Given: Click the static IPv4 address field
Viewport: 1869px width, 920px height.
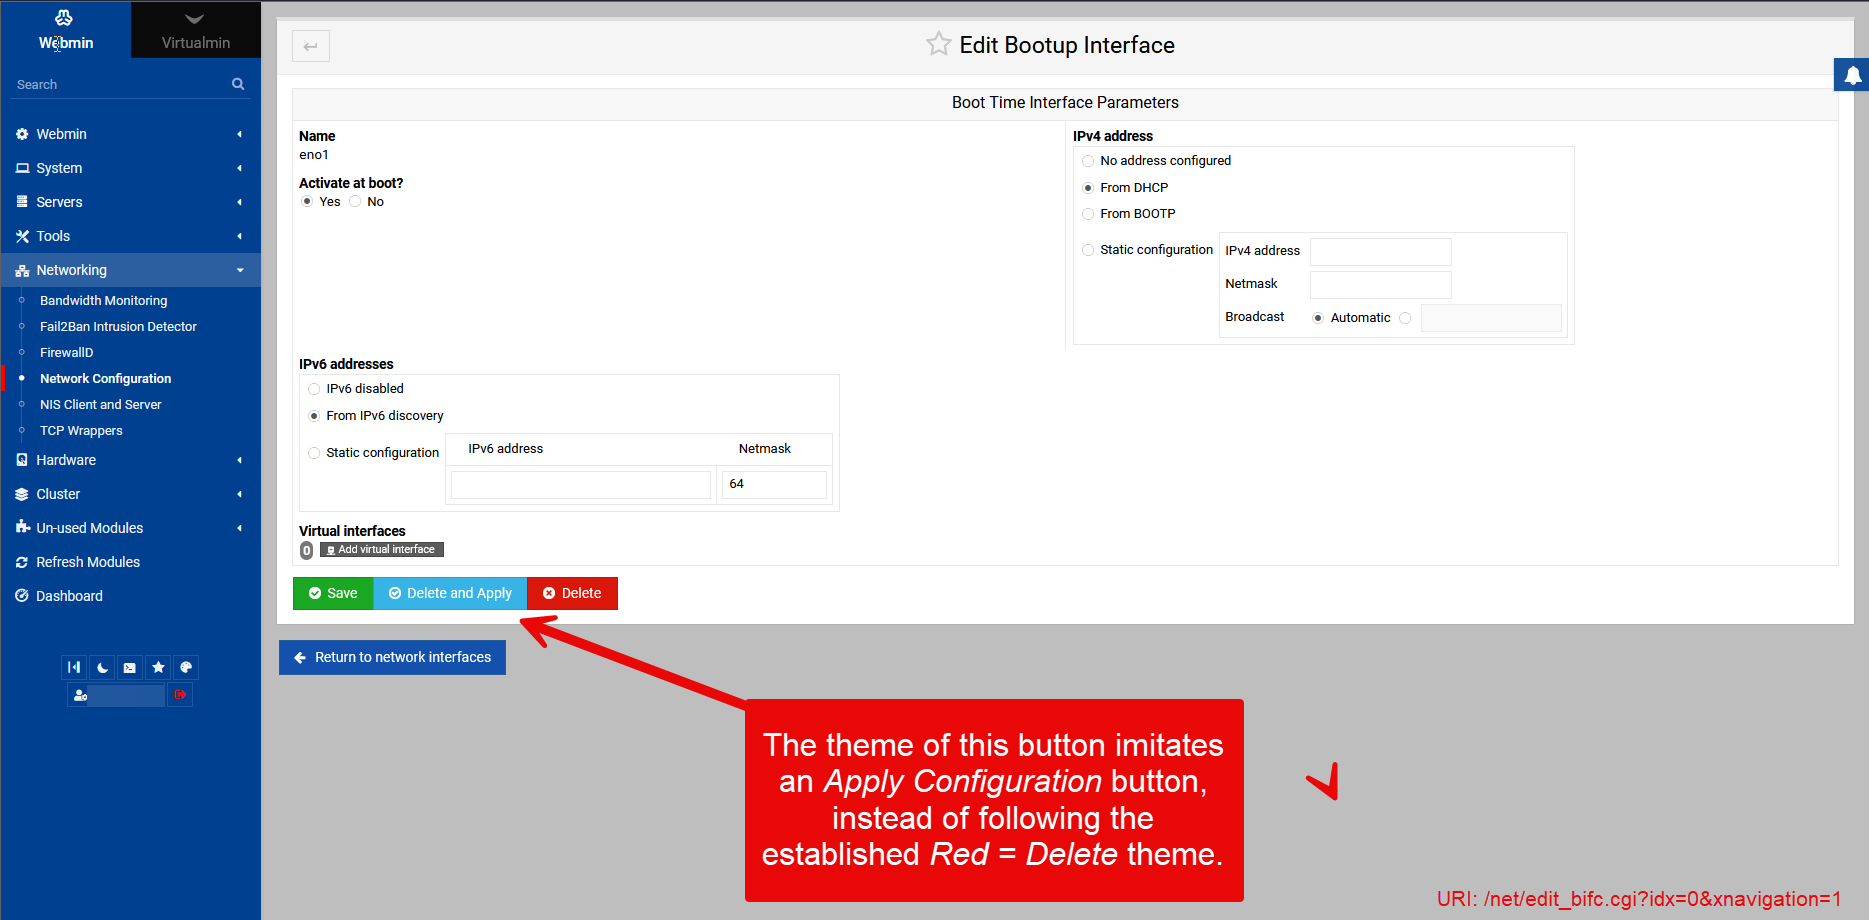Looking at the screenshot, I should [x=1381, y=251].
